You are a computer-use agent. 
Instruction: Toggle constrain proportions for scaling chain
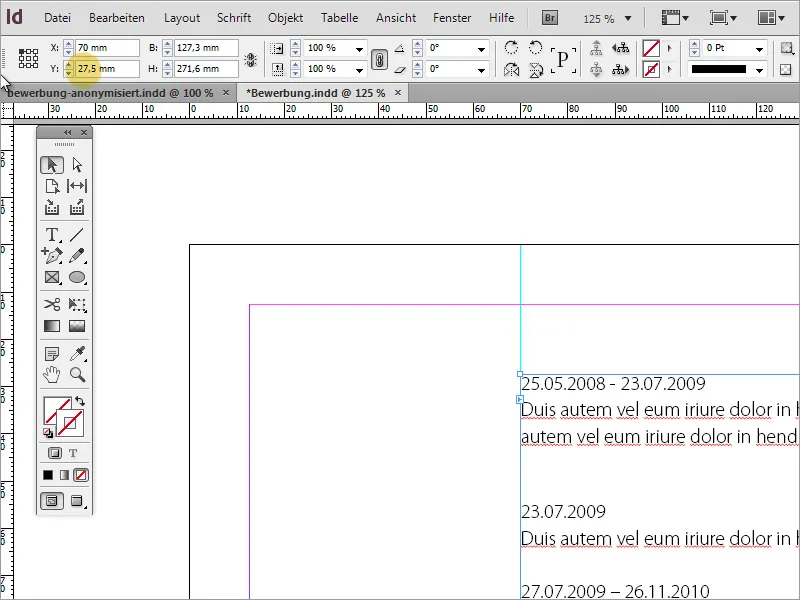pyautogui.click(x=379, y=59)
